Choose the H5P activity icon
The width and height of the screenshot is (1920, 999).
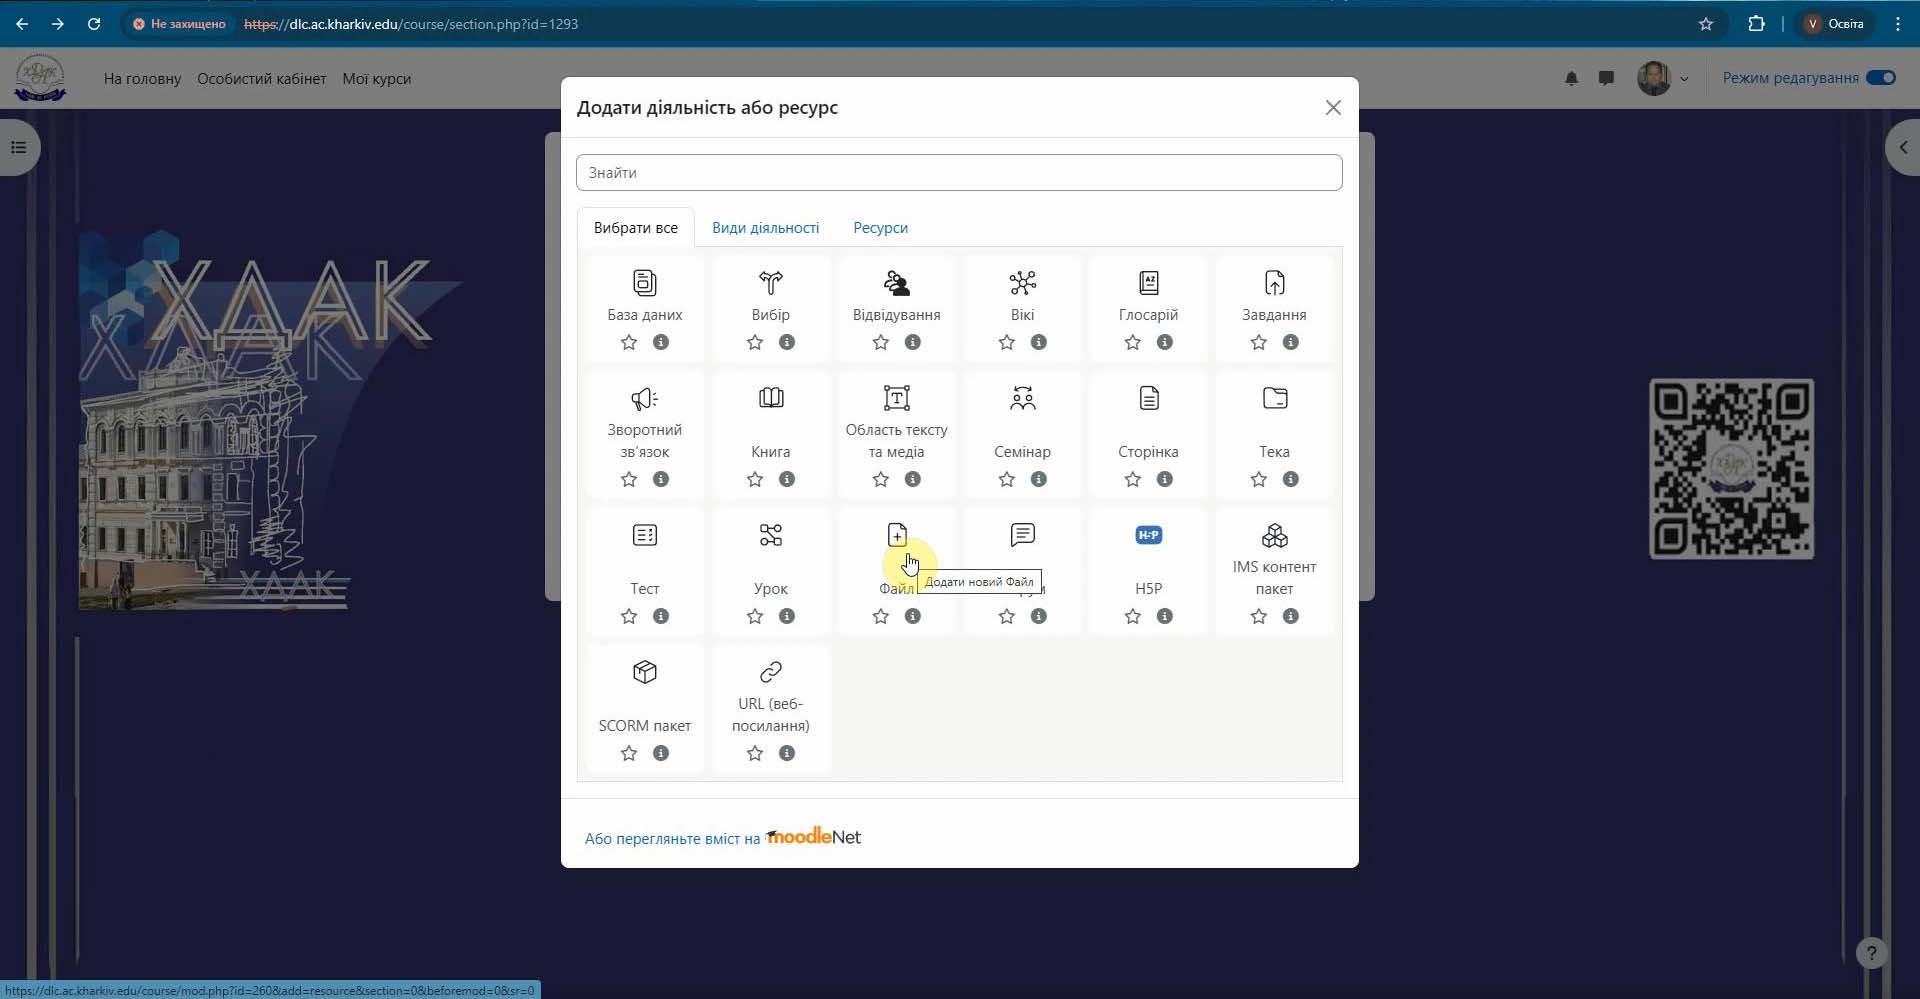[1148, 535]
